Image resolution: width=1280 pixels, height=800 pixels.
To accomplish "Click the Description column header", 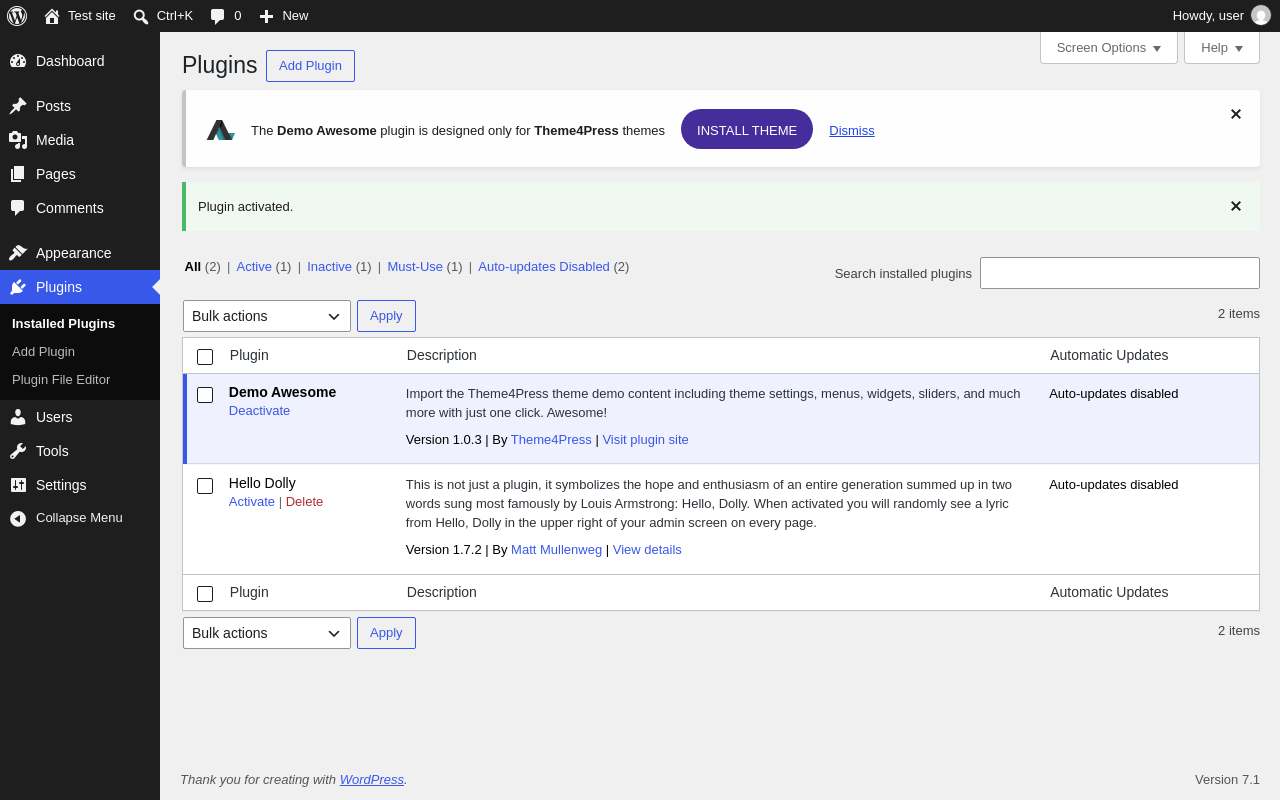I will click(x=442, y=355).
